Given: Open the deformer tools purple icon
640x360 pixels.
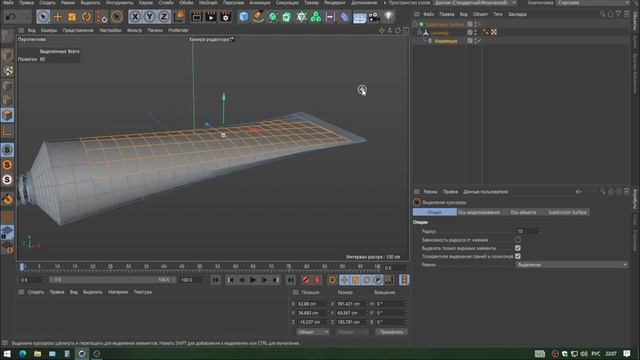Looking at the screenshot, I should point(344,17).
